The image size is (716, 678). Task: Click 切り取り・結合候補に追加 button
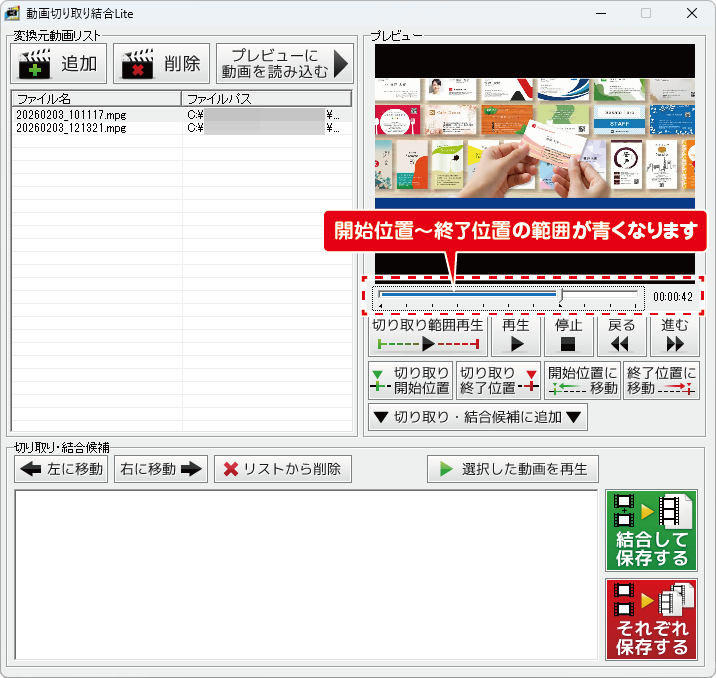(478, 418)
